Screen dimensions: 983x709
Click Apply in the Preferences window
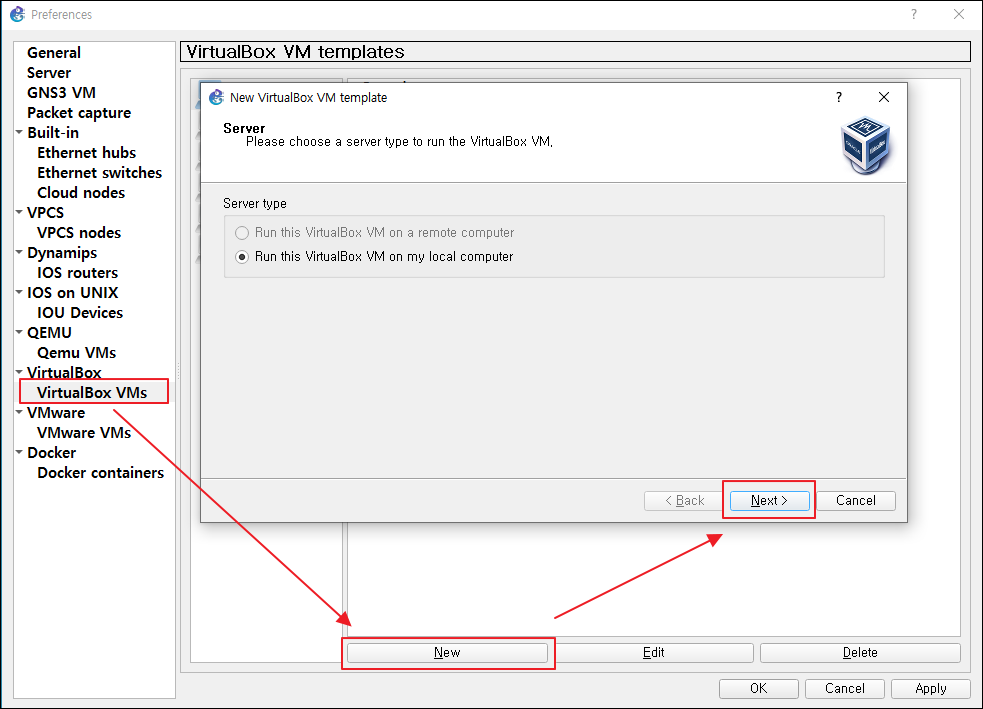pos(931,688)
